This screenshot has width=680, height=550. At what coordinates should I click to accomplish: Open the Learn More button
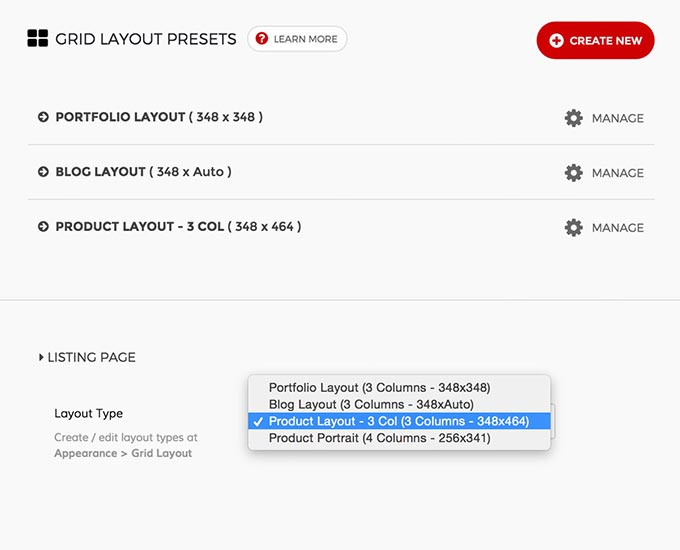pos(297,39)
